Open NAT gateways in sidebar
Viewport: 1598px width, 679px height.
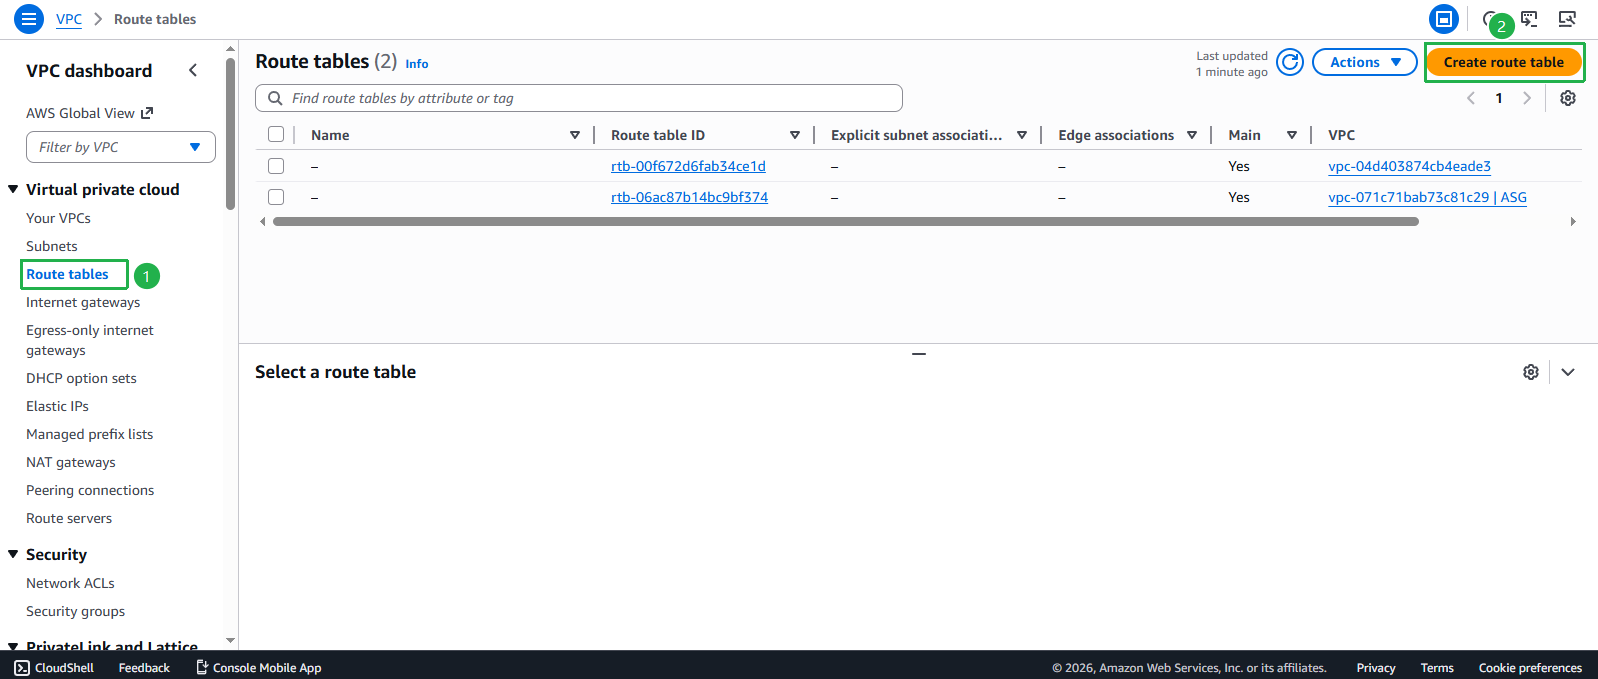[71, 462]
